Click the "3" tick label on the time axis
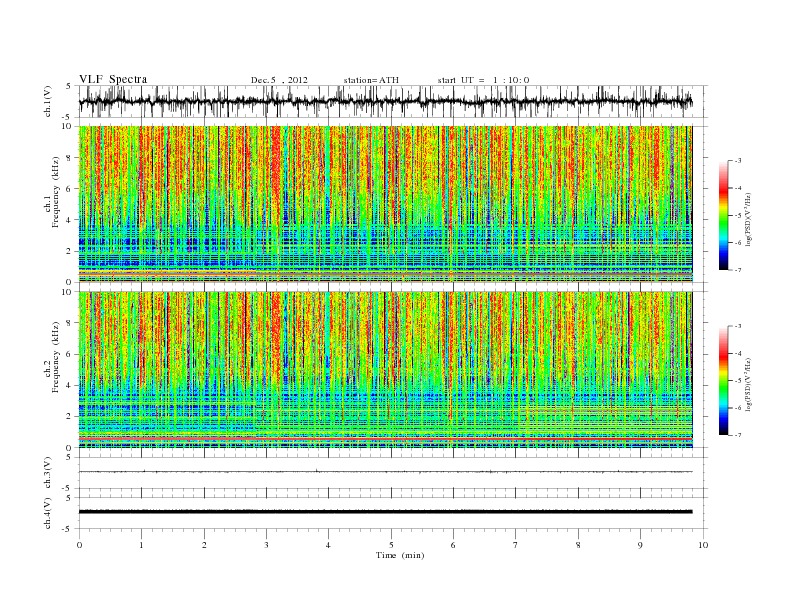The width and height of the screenshot is (792, 612). (266, 545)
